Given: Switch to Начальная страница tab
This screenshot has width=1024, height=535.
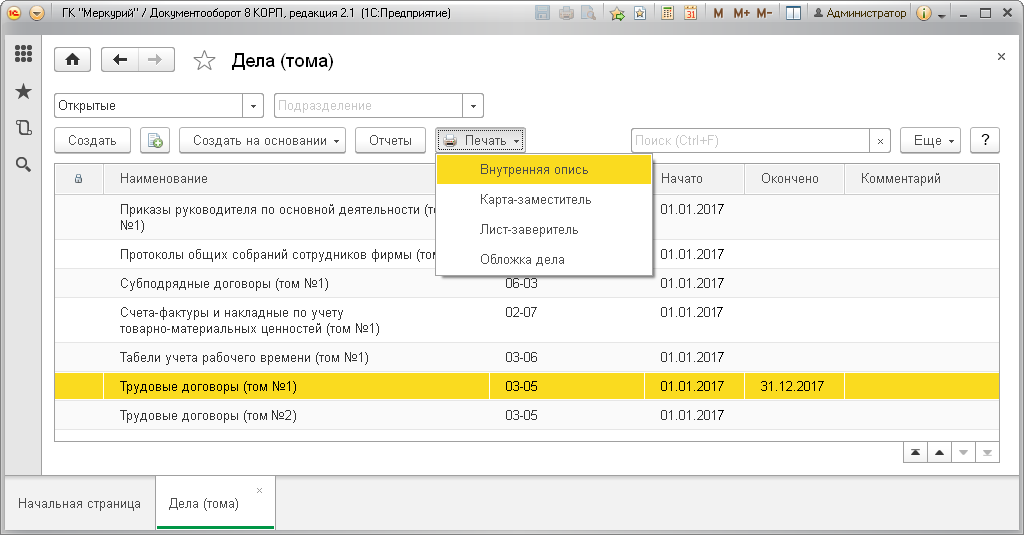Looking at the screenshot, I should (80, 504).
